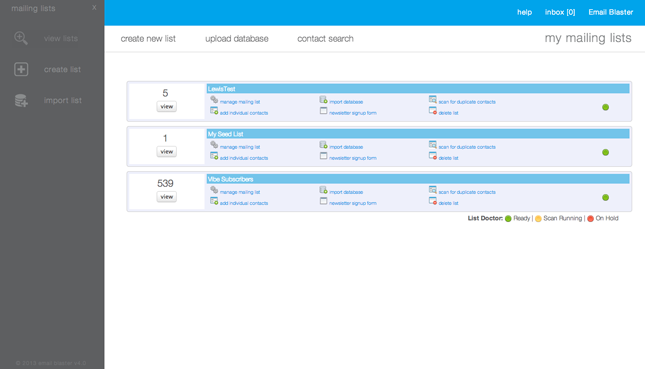Image resolution: width=645 pixels, height=369 pixels.
Task: Close the mailing lists sidebar panel
Action: (94, 7)
